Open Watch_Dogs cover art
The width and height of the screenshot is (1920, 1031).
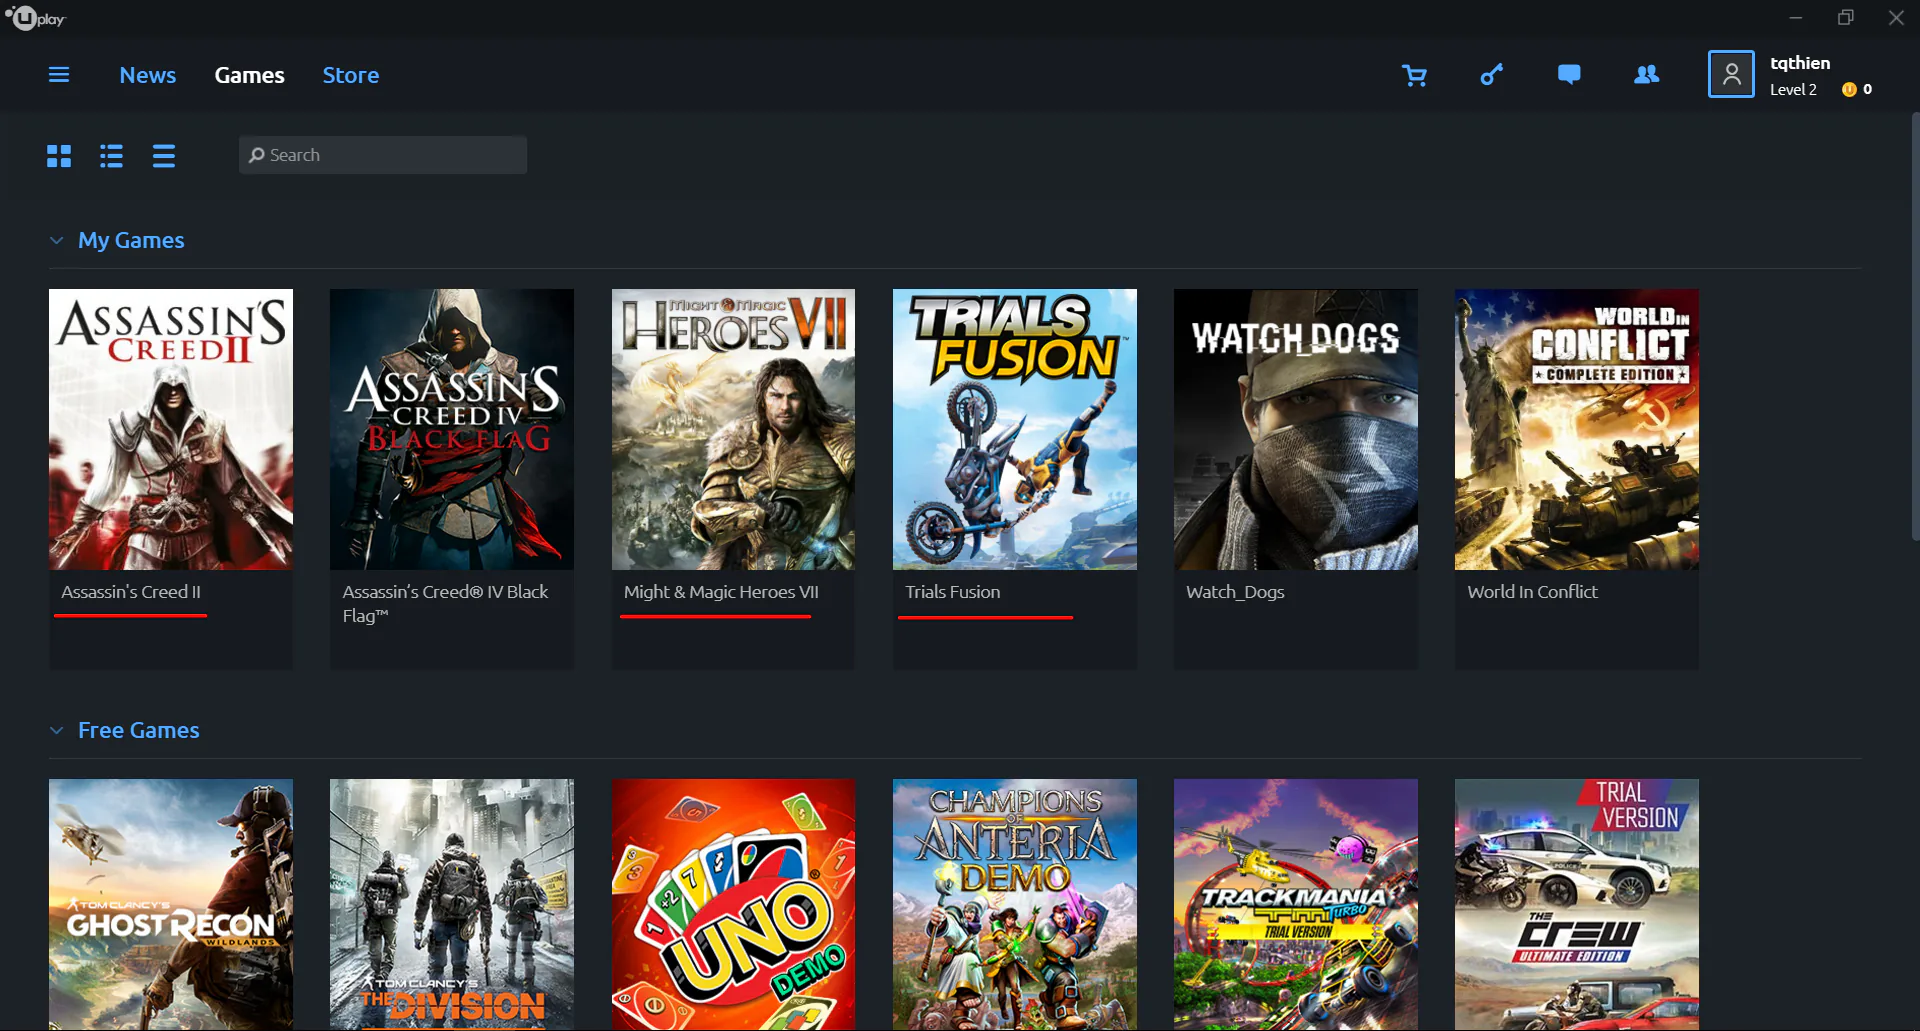[x=1296, y=430]
